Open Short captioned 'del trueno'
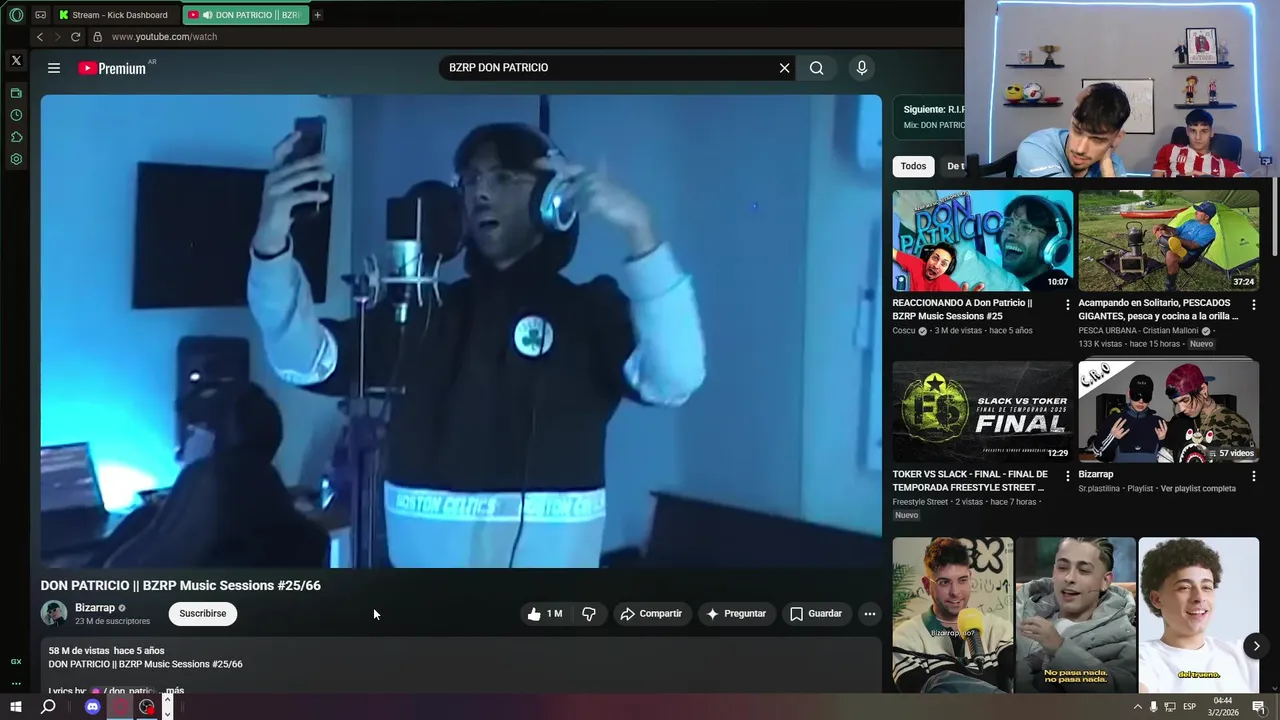 [1199, 615]
